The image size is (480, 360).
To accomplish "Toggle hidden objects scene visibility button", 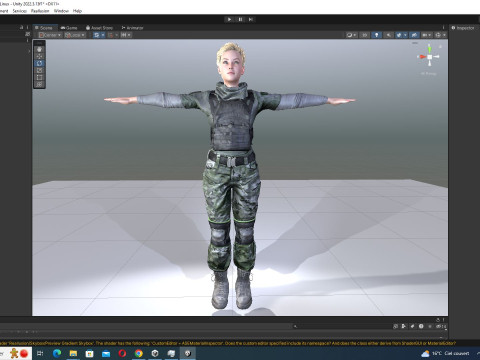I will tap(414, 35).
